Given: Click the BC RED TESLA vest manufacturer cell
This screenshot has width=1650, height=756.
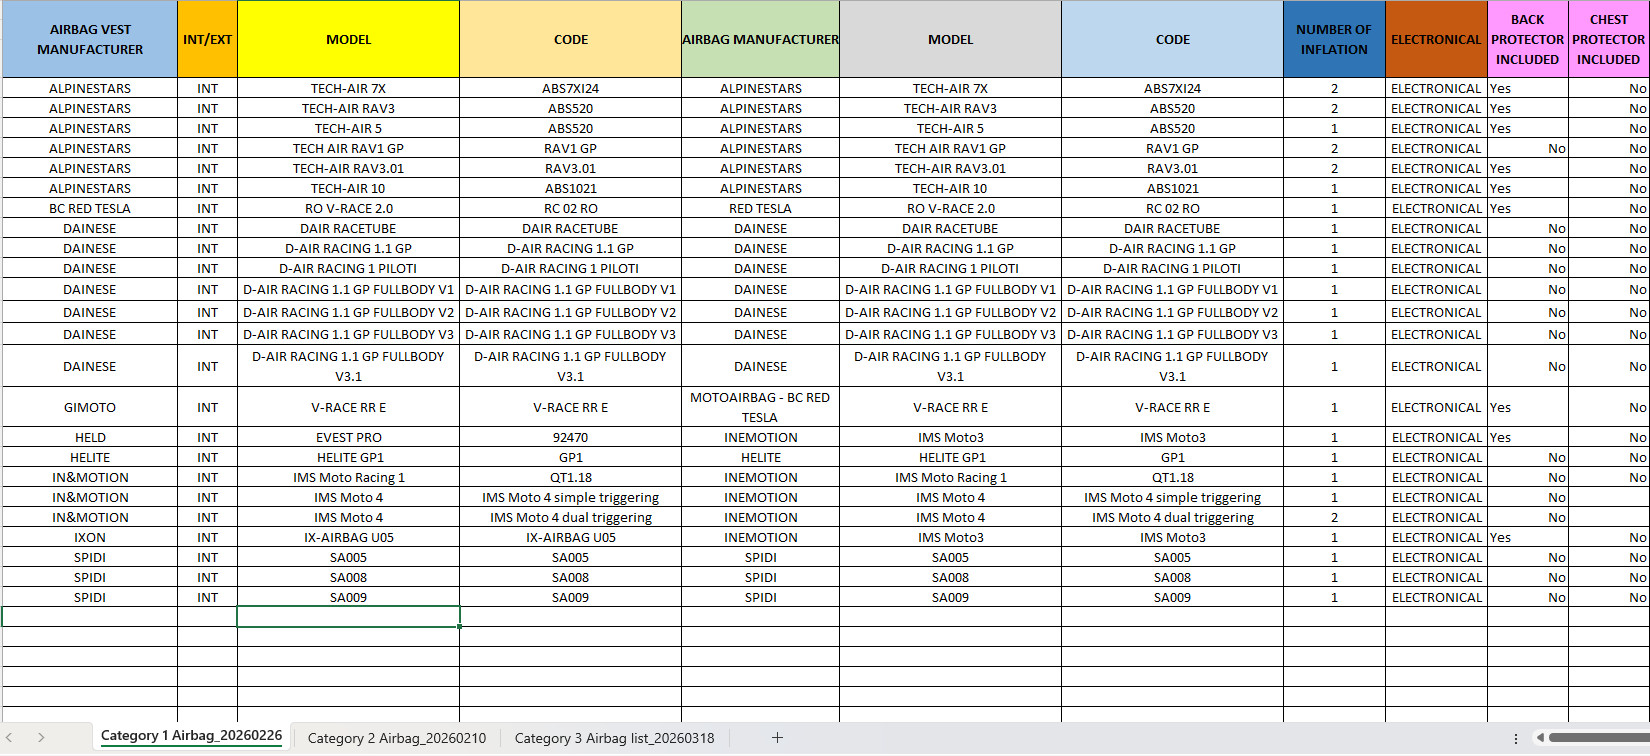Looking at the screenshot, I should click(x=90, y=209).
